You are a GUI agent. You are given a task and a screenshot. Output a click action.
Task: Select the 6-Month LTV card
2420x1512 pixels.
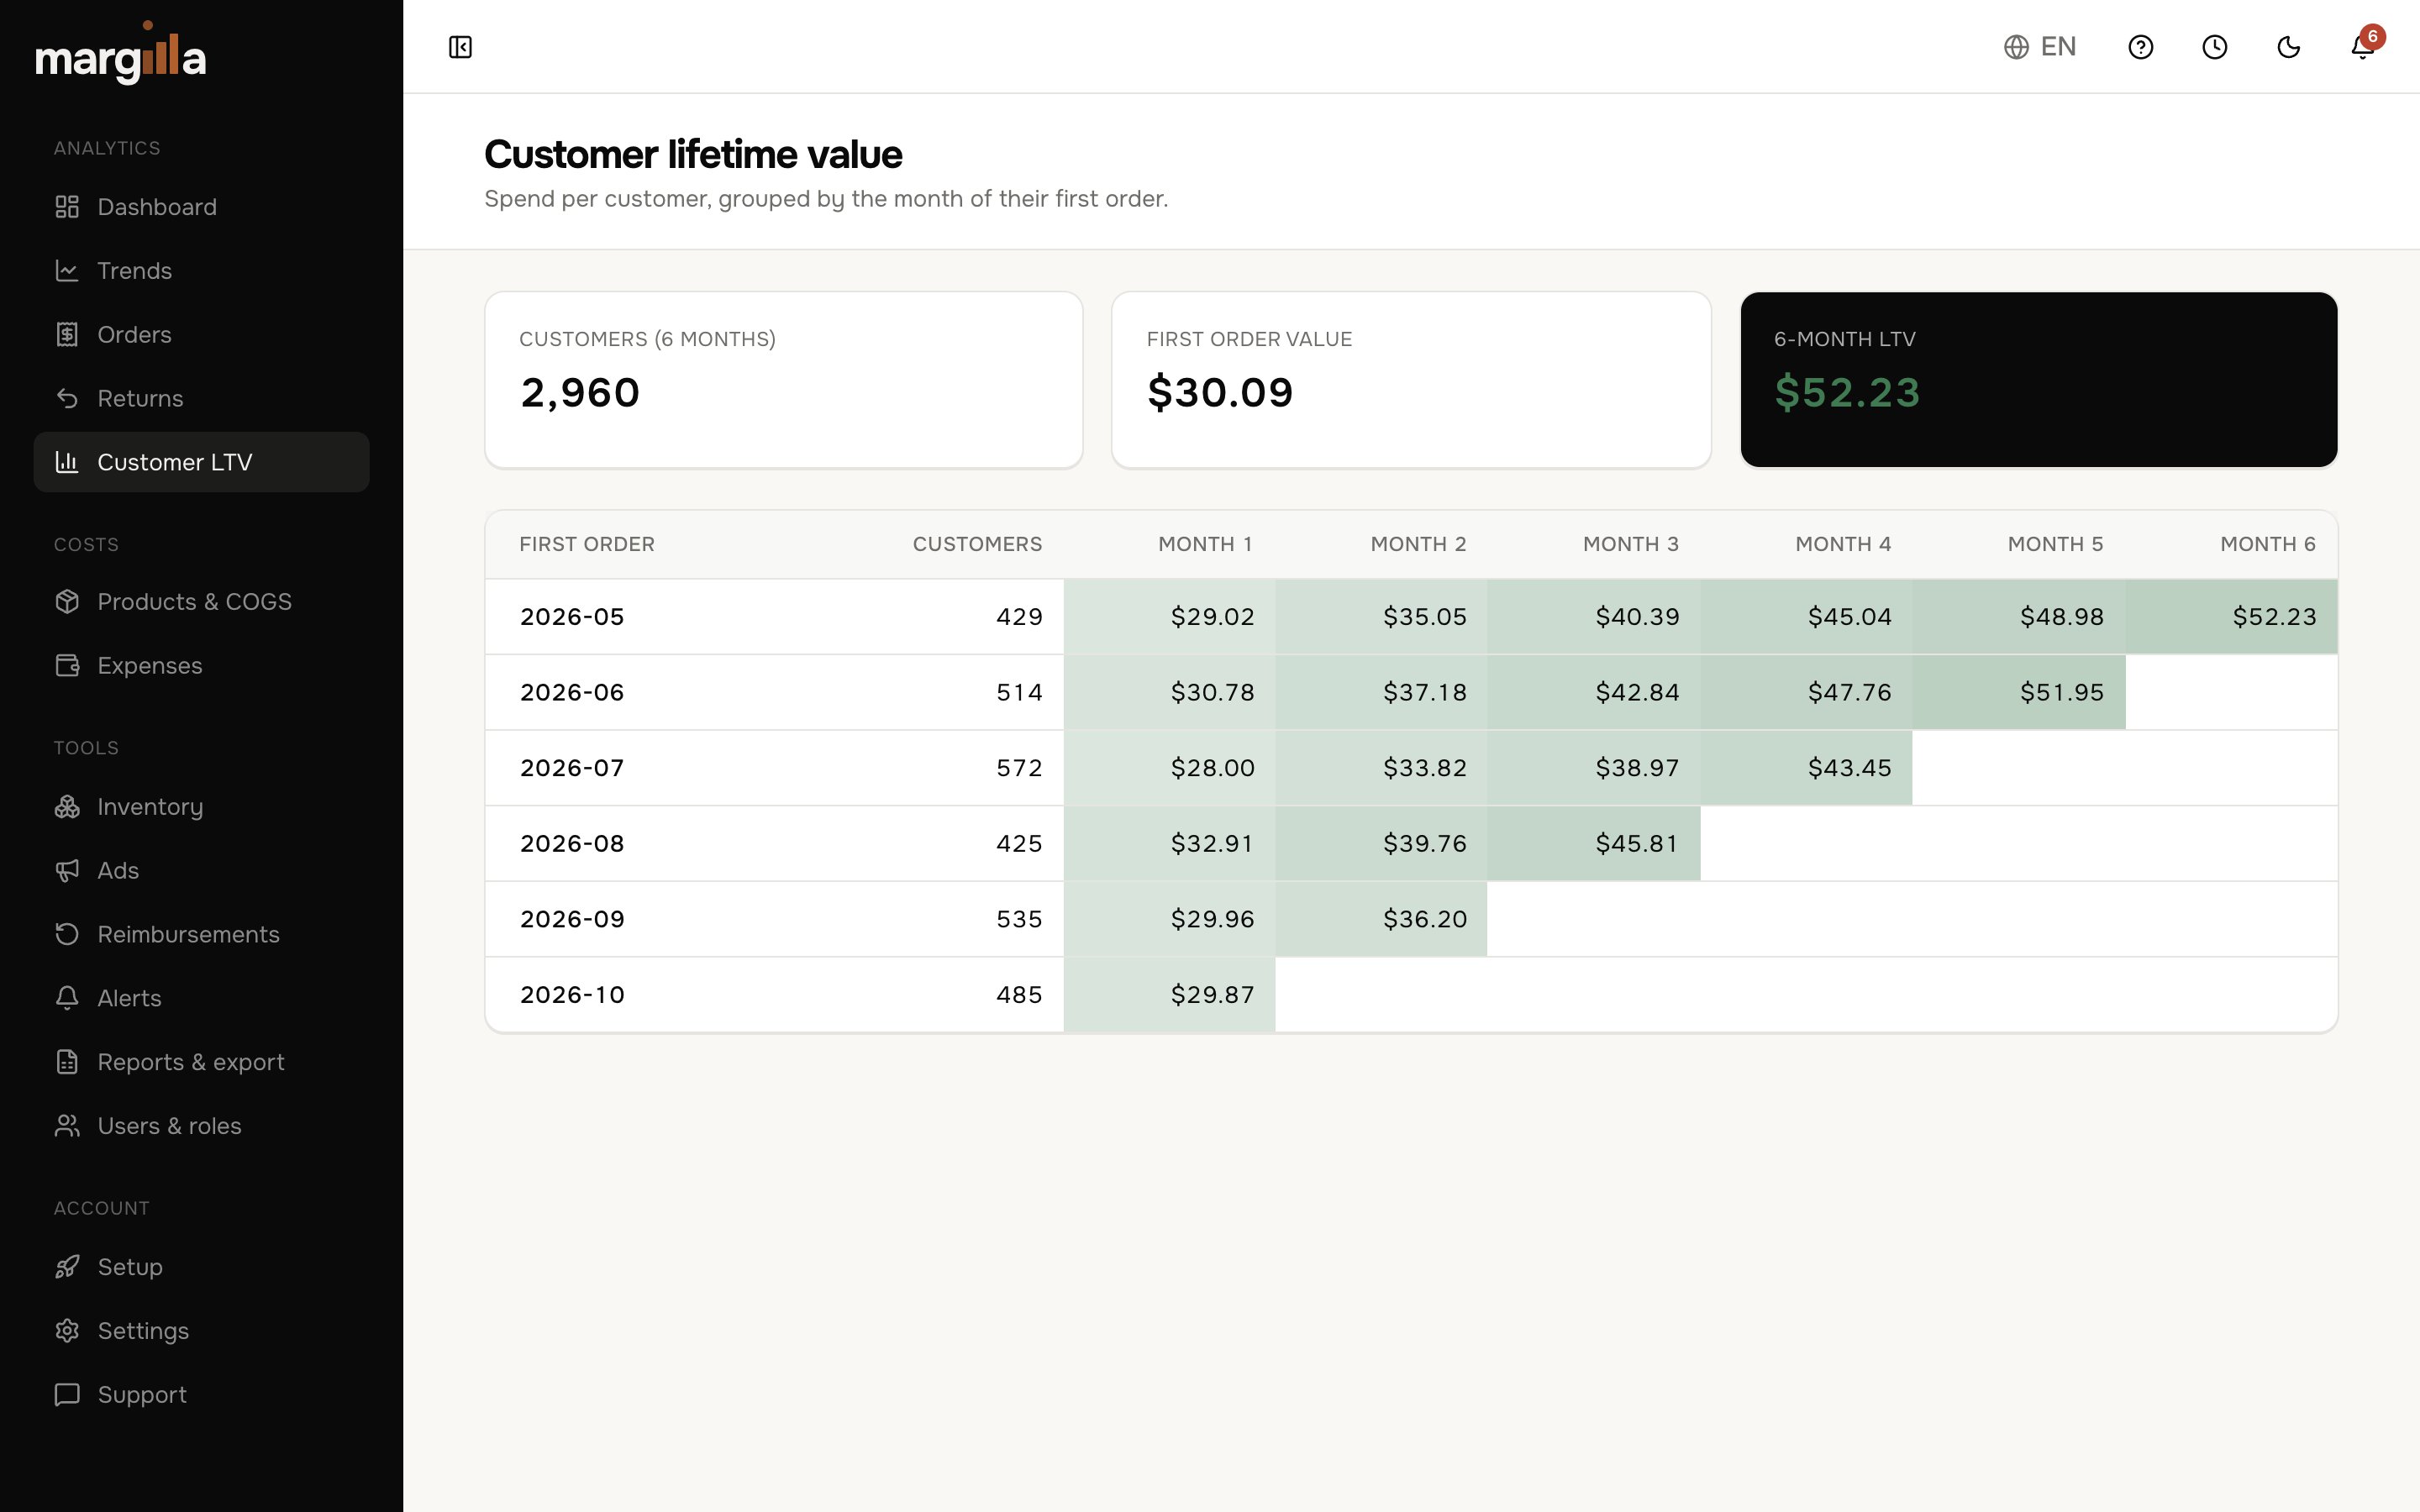tap(2039, 380)
